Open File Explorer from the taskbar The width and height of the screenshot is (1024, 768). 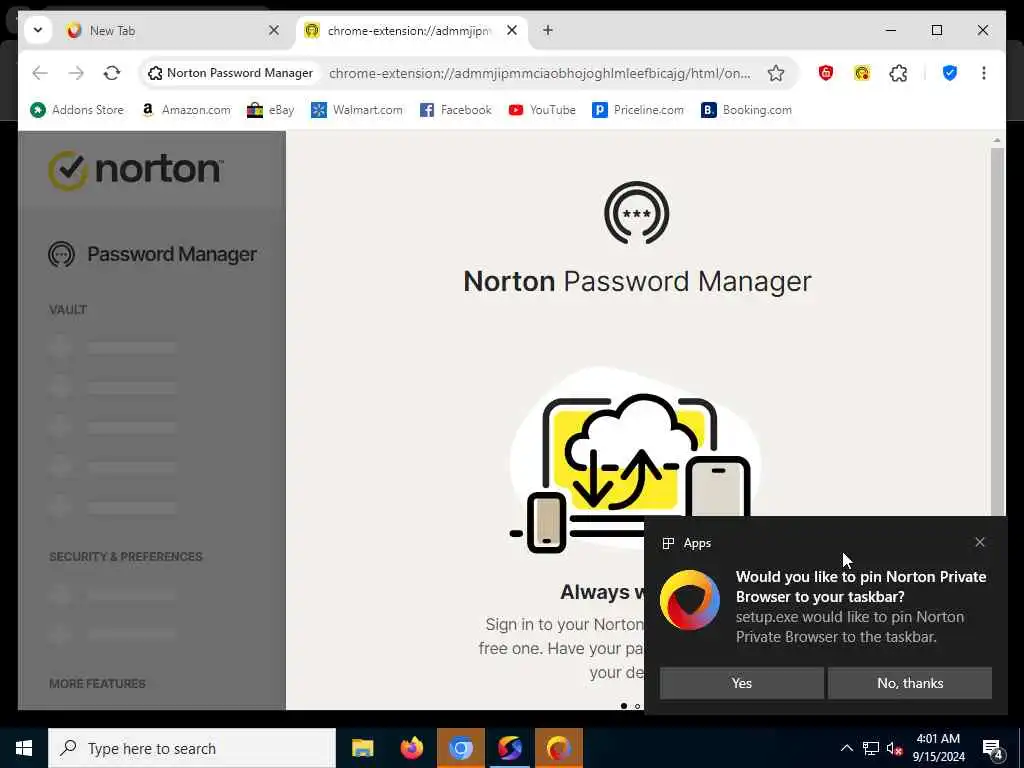pyautogui.click(x=362, y=748)
